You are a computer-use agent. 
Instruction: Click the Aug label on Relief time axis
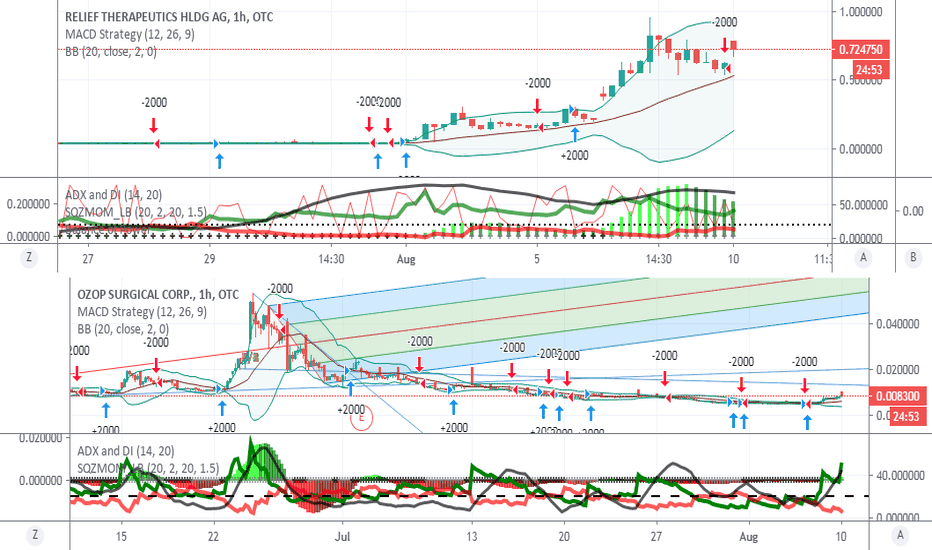406,259
